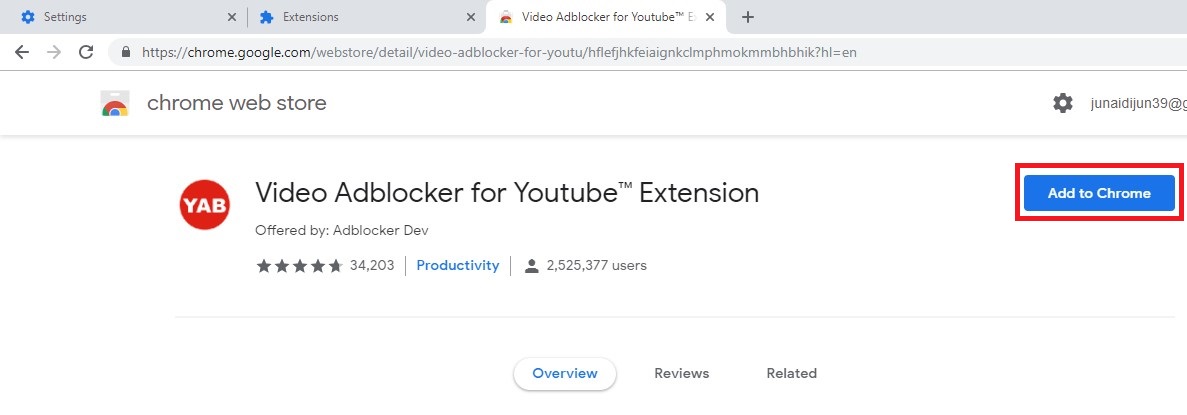The image size is (1187, 415).
Task: Close the Settings tab
Action: point(232,17)
